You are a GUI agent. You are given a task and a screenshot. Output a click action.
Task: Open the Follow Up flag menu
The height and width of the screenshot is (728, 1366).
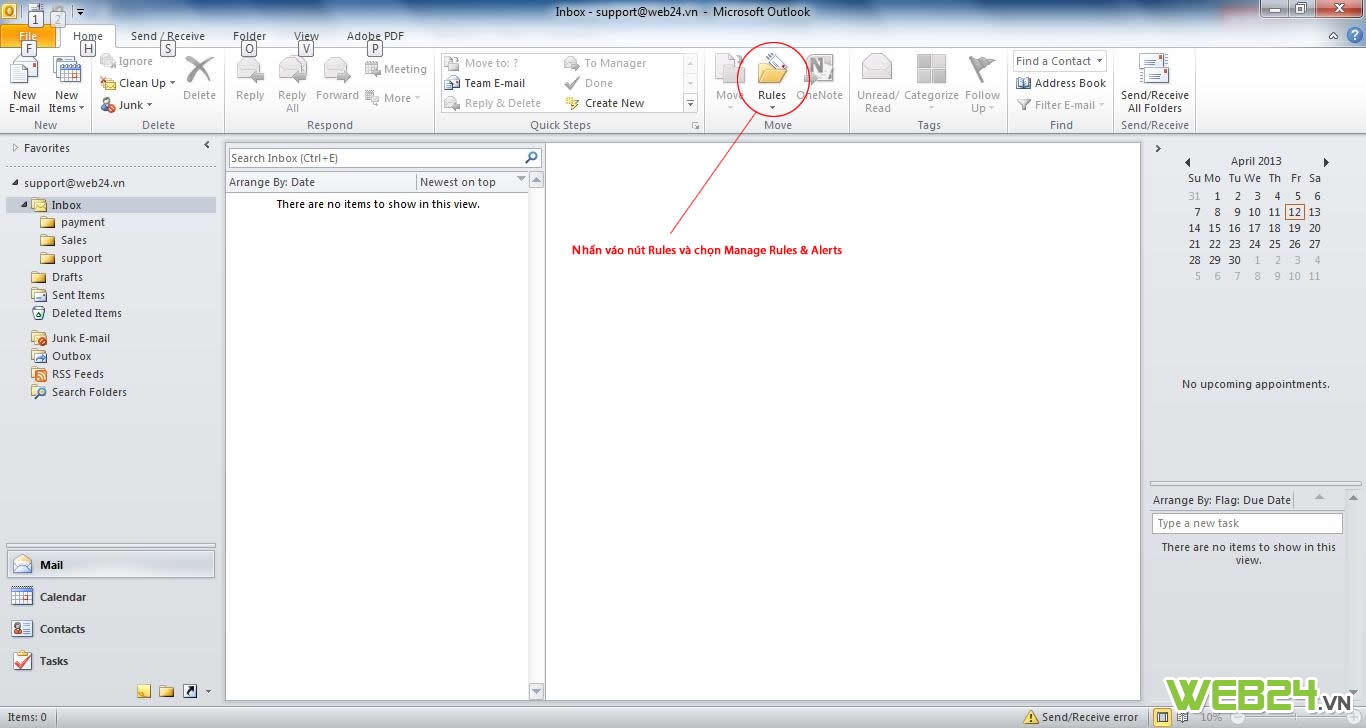[x=982, y=84]
